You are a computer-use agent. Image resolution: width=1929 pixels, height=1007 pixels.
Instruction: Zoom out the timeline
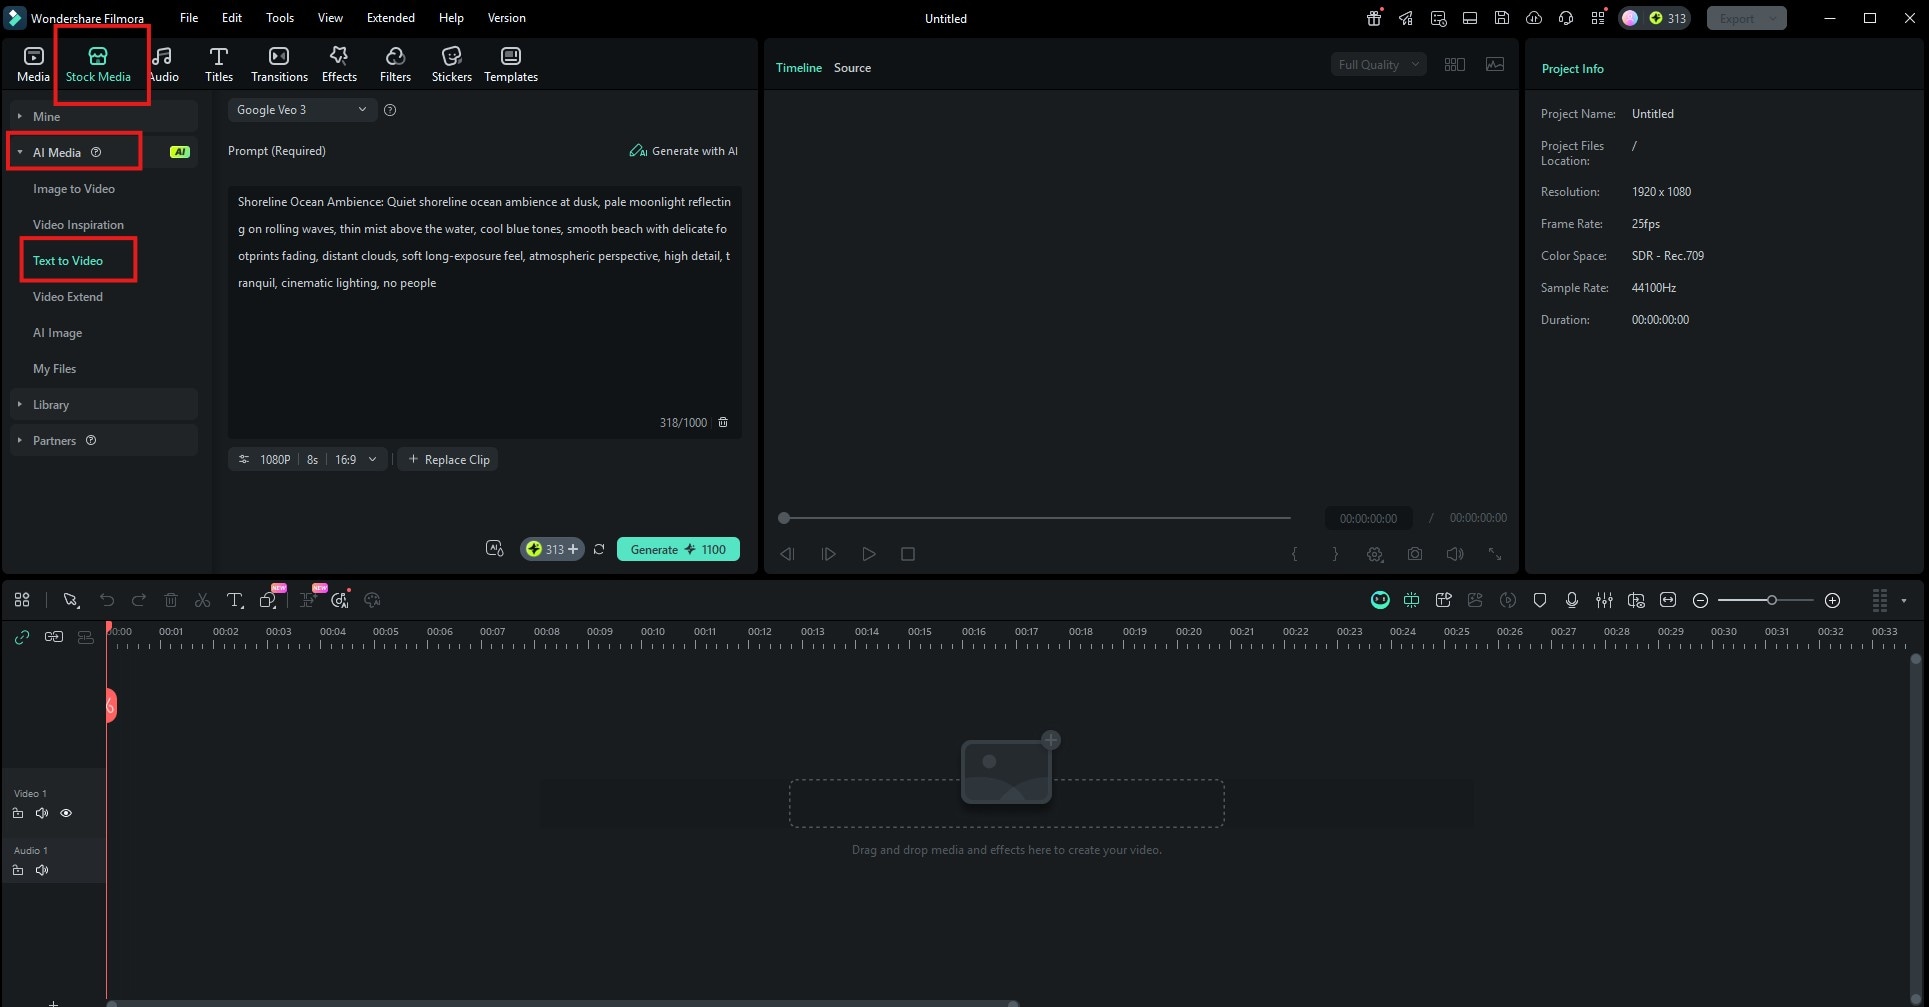(x=1700, y=600)
